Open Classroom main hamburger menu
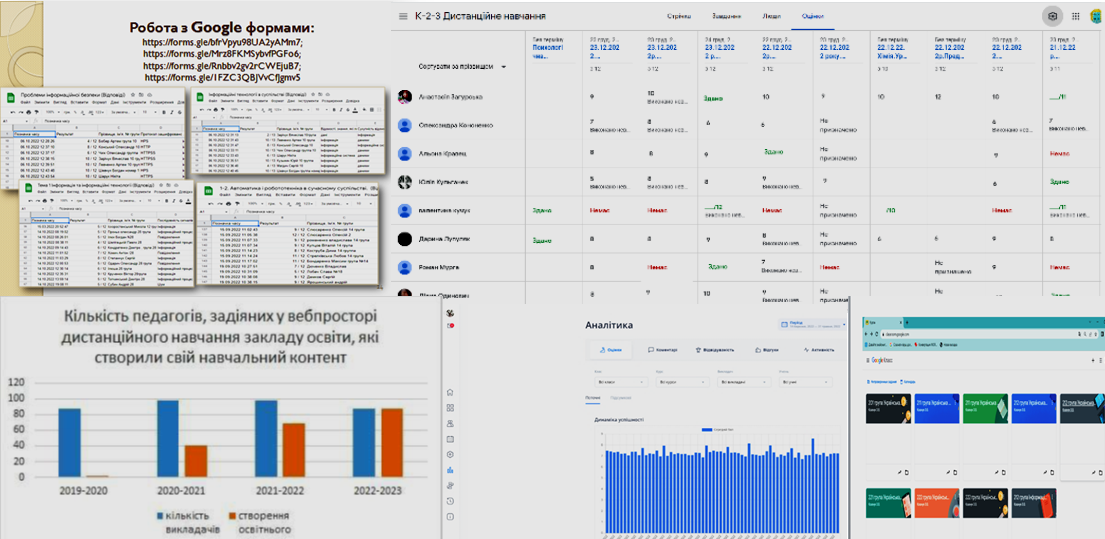Viewport: 1105px width, 539px height. coord(403,17)
